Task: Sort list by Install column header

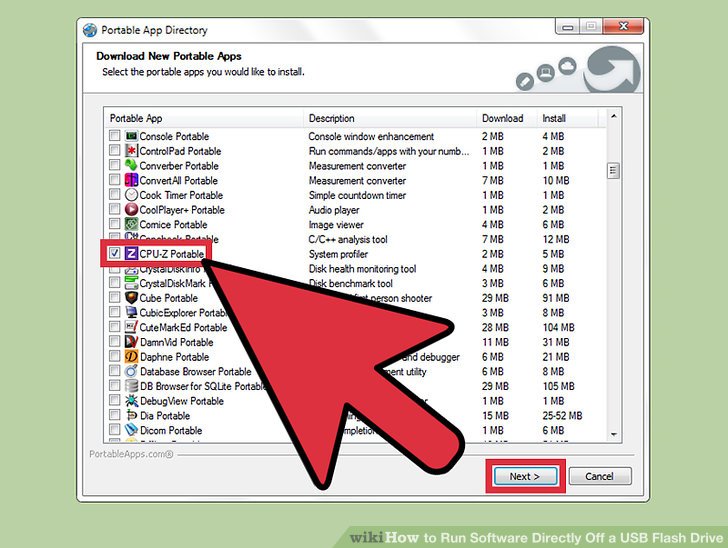Action: tap(567, 118)
